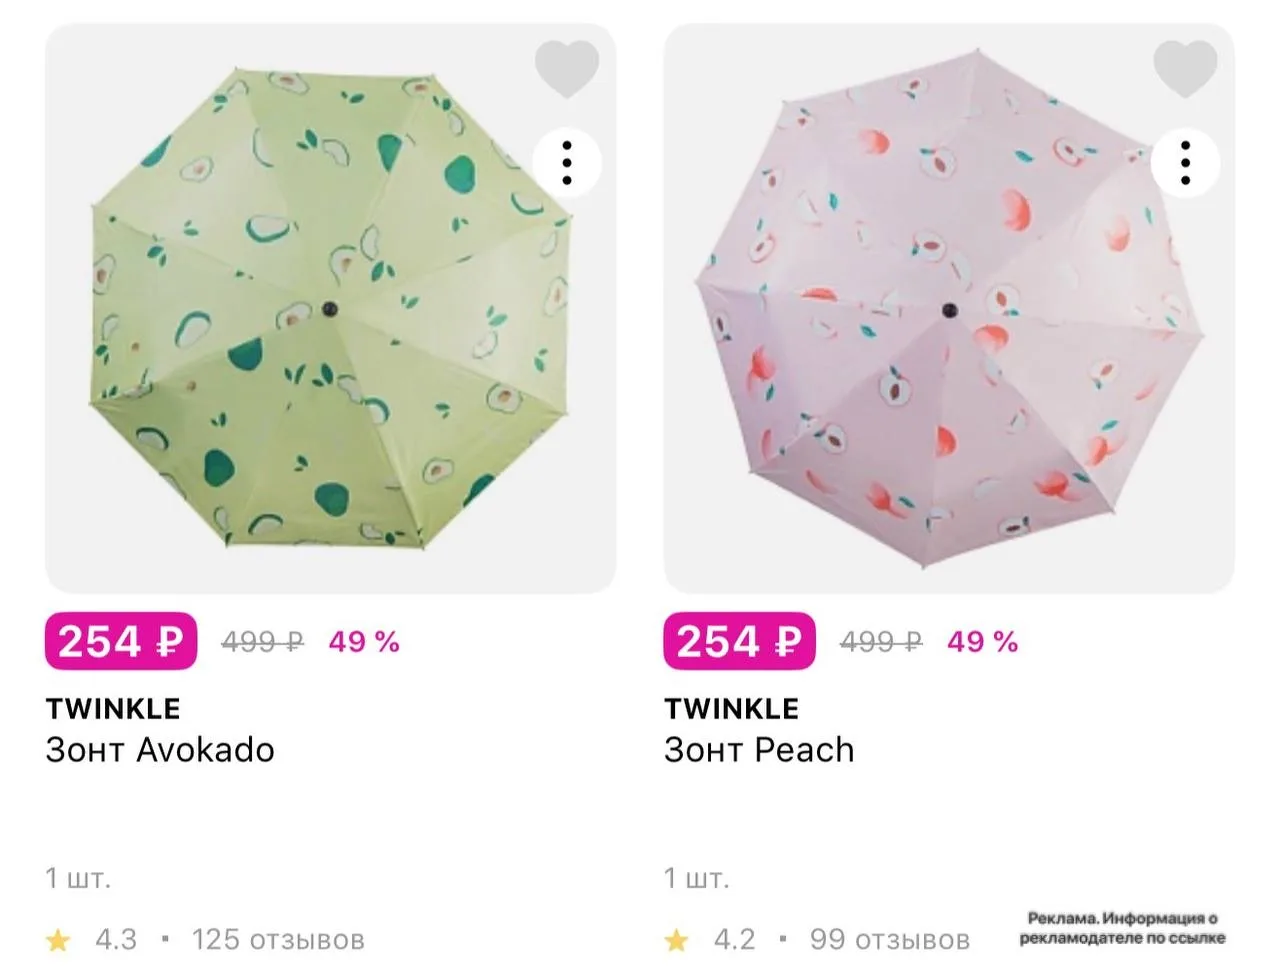Open the pink peach umbrella photo

949,309
